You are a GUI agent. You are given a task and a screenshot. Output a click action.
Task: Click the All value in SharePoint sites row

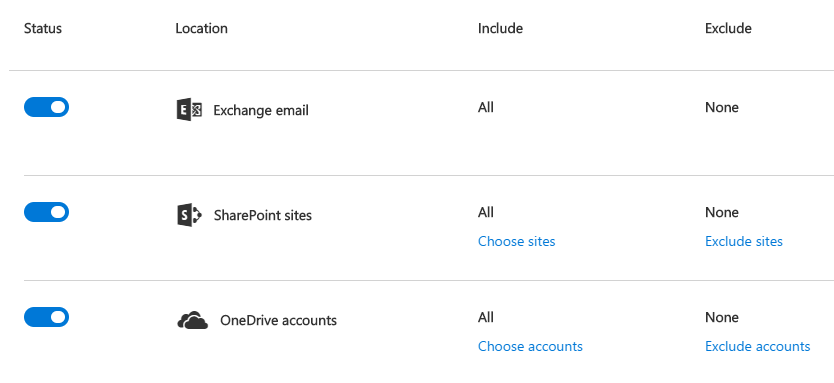pos(486,212)
